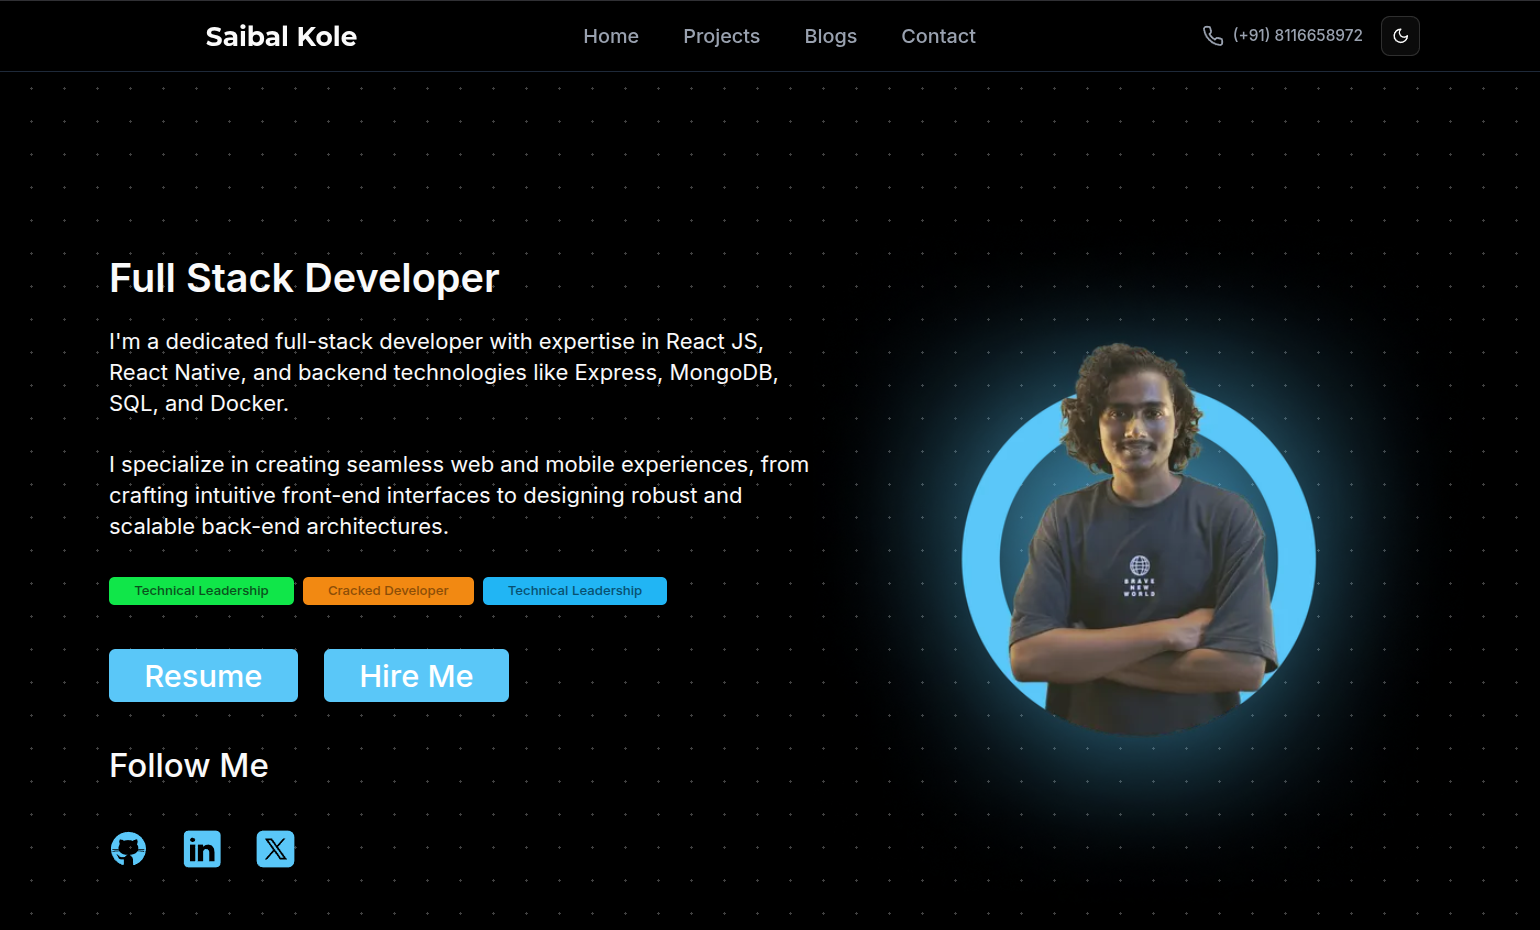
Task: Open the X (Twitter) icon link
Action: pos(275,849)
